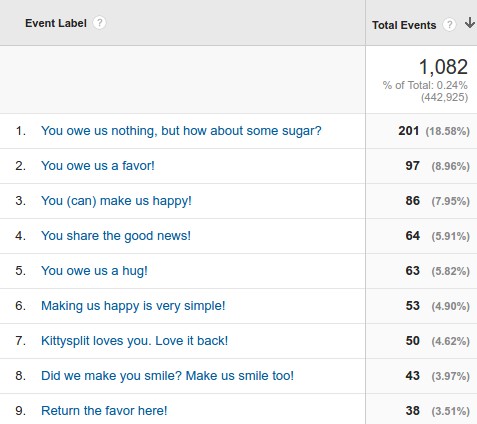Select the 38 events cell in row 9
This screenshot has height=424, width=477.
point(412,411)
